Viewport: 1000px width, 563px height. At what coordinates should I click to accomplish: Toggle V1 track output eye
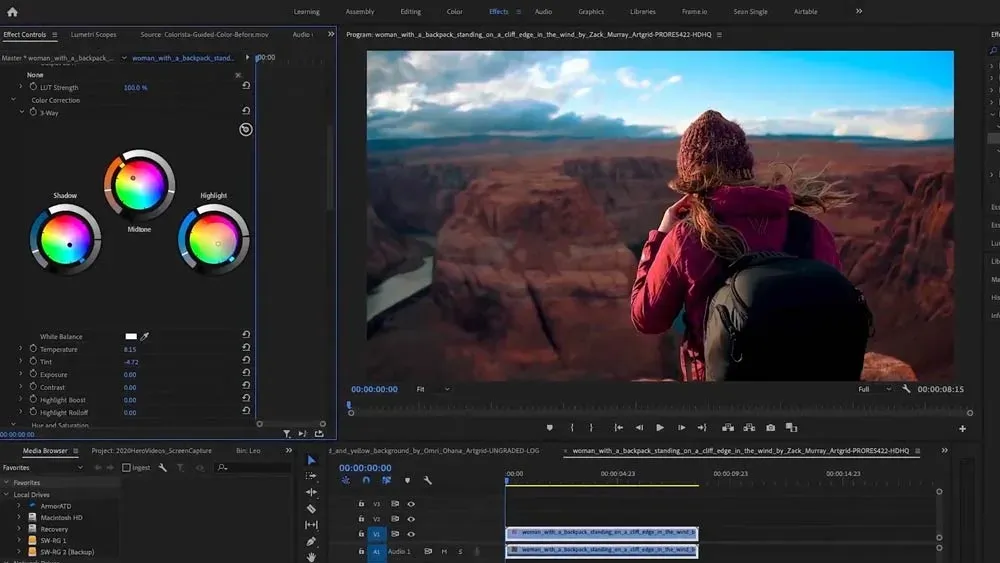(x=411, y=534)
